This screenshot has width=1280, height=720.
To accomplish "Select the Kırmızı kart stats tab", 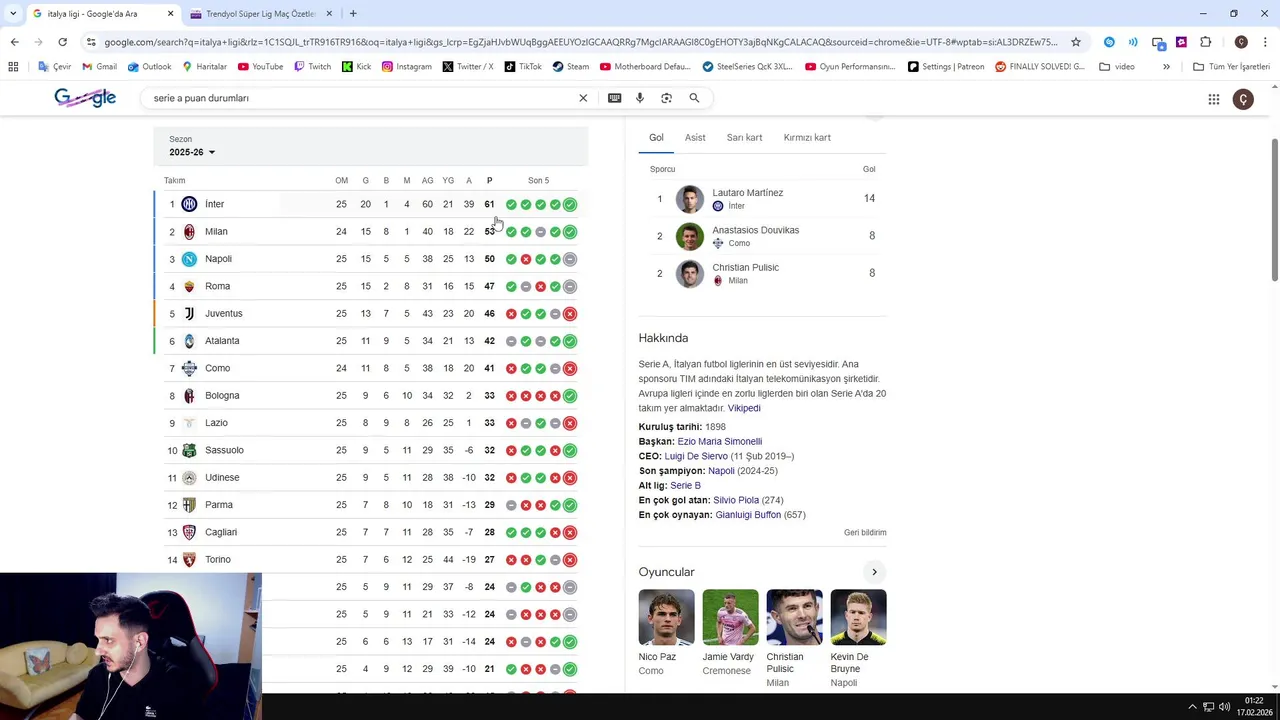I will pos(807,137).
